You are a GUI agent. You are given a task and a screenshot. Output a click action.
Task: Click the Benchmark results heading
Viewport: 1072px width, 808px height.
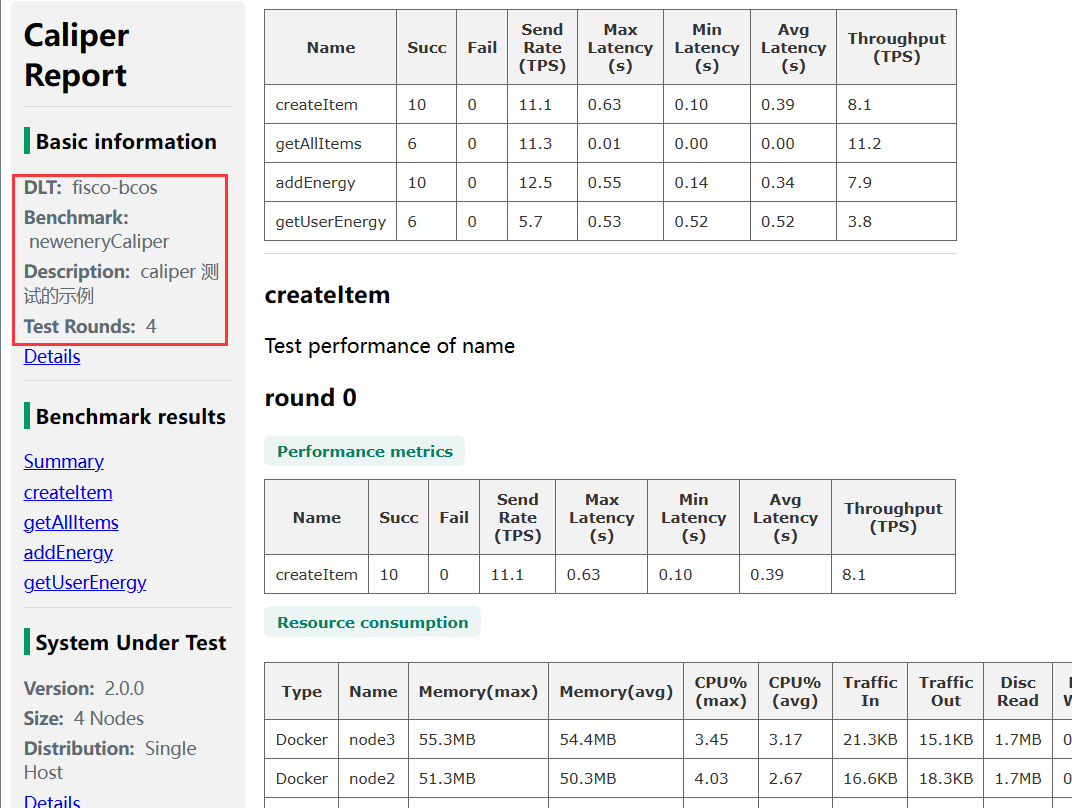130,417
